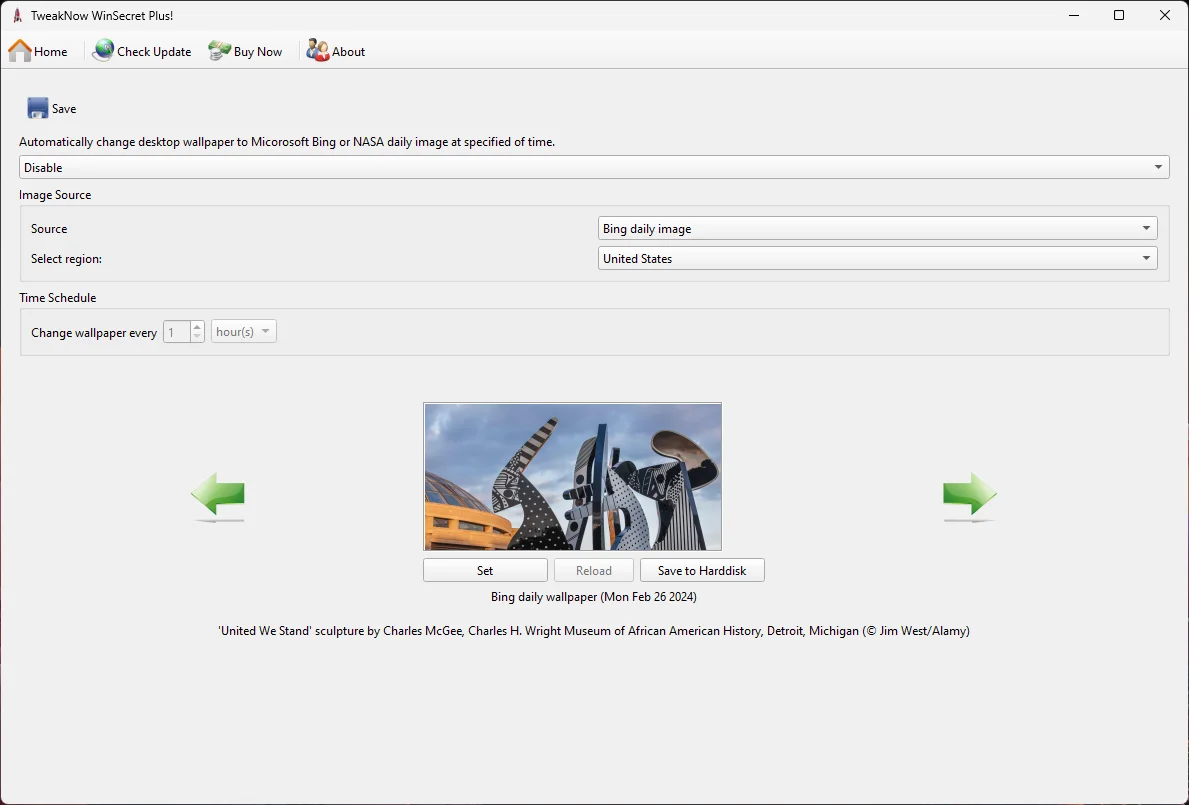The image size is (1189, 805).
Task: Open the About people icon
Action: [318, 51]
